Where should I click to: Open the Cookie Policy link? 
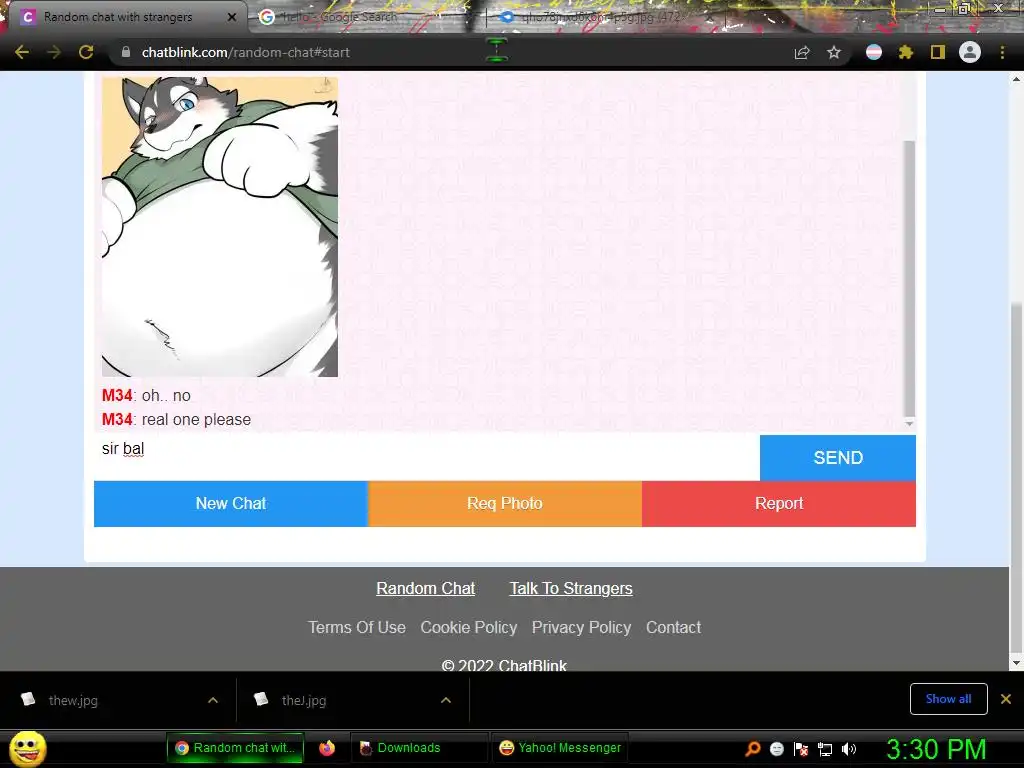tap(469, 628)
